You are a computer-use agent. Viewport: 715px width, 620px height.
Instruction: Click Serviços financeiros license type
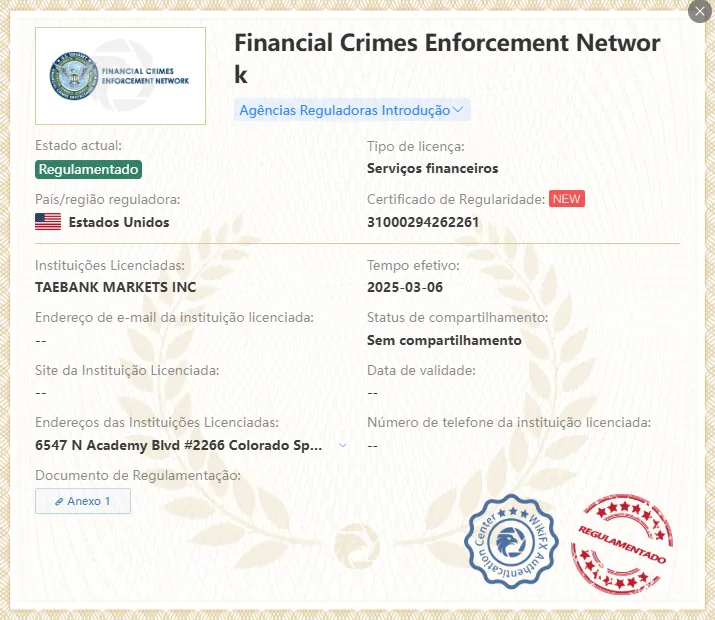tap(433, 169)
